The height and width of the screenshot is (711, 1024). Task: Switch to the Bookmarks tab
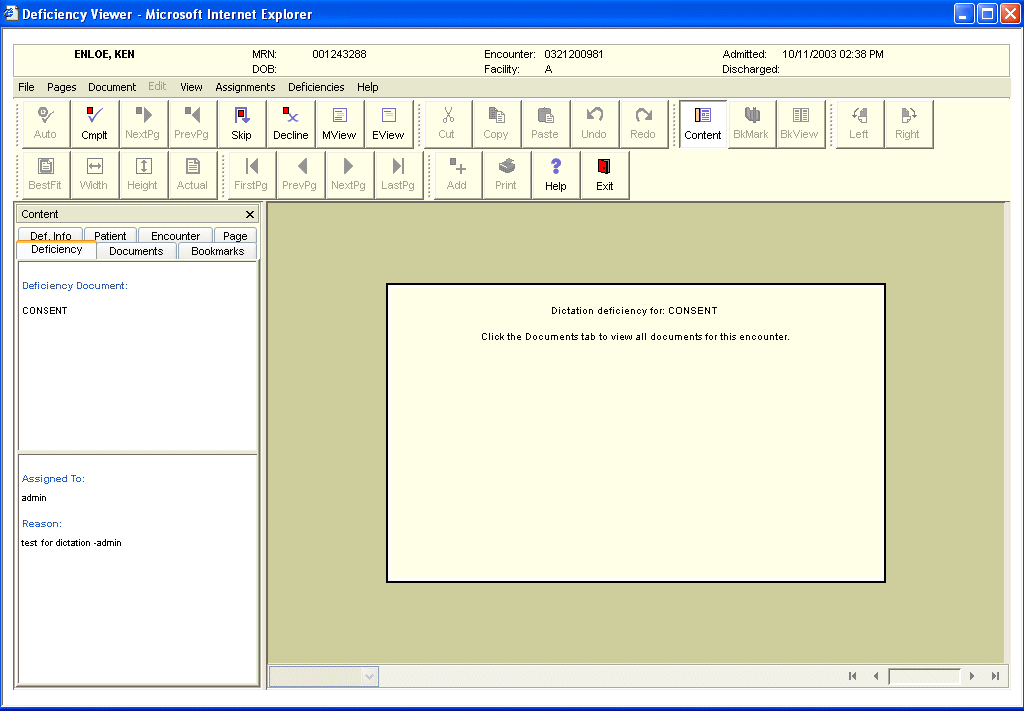(217, 251)
